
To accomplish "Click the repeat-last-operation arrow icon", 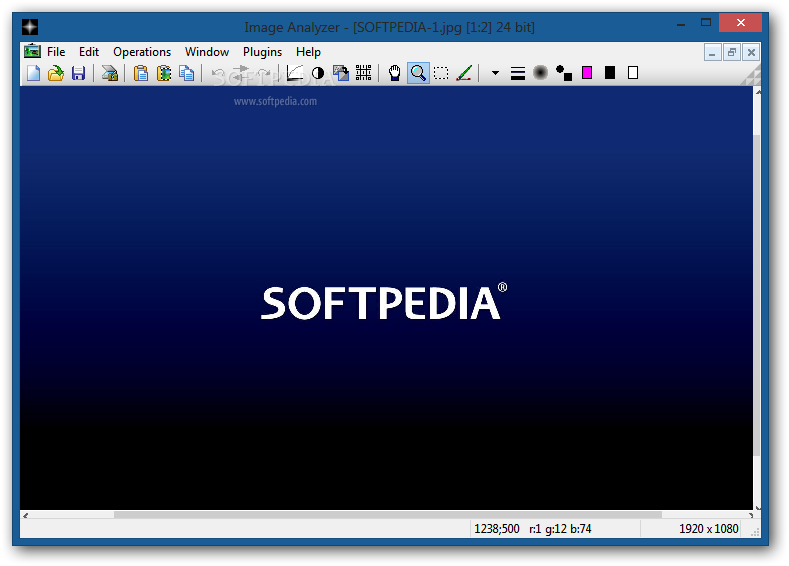I will 241,73.
